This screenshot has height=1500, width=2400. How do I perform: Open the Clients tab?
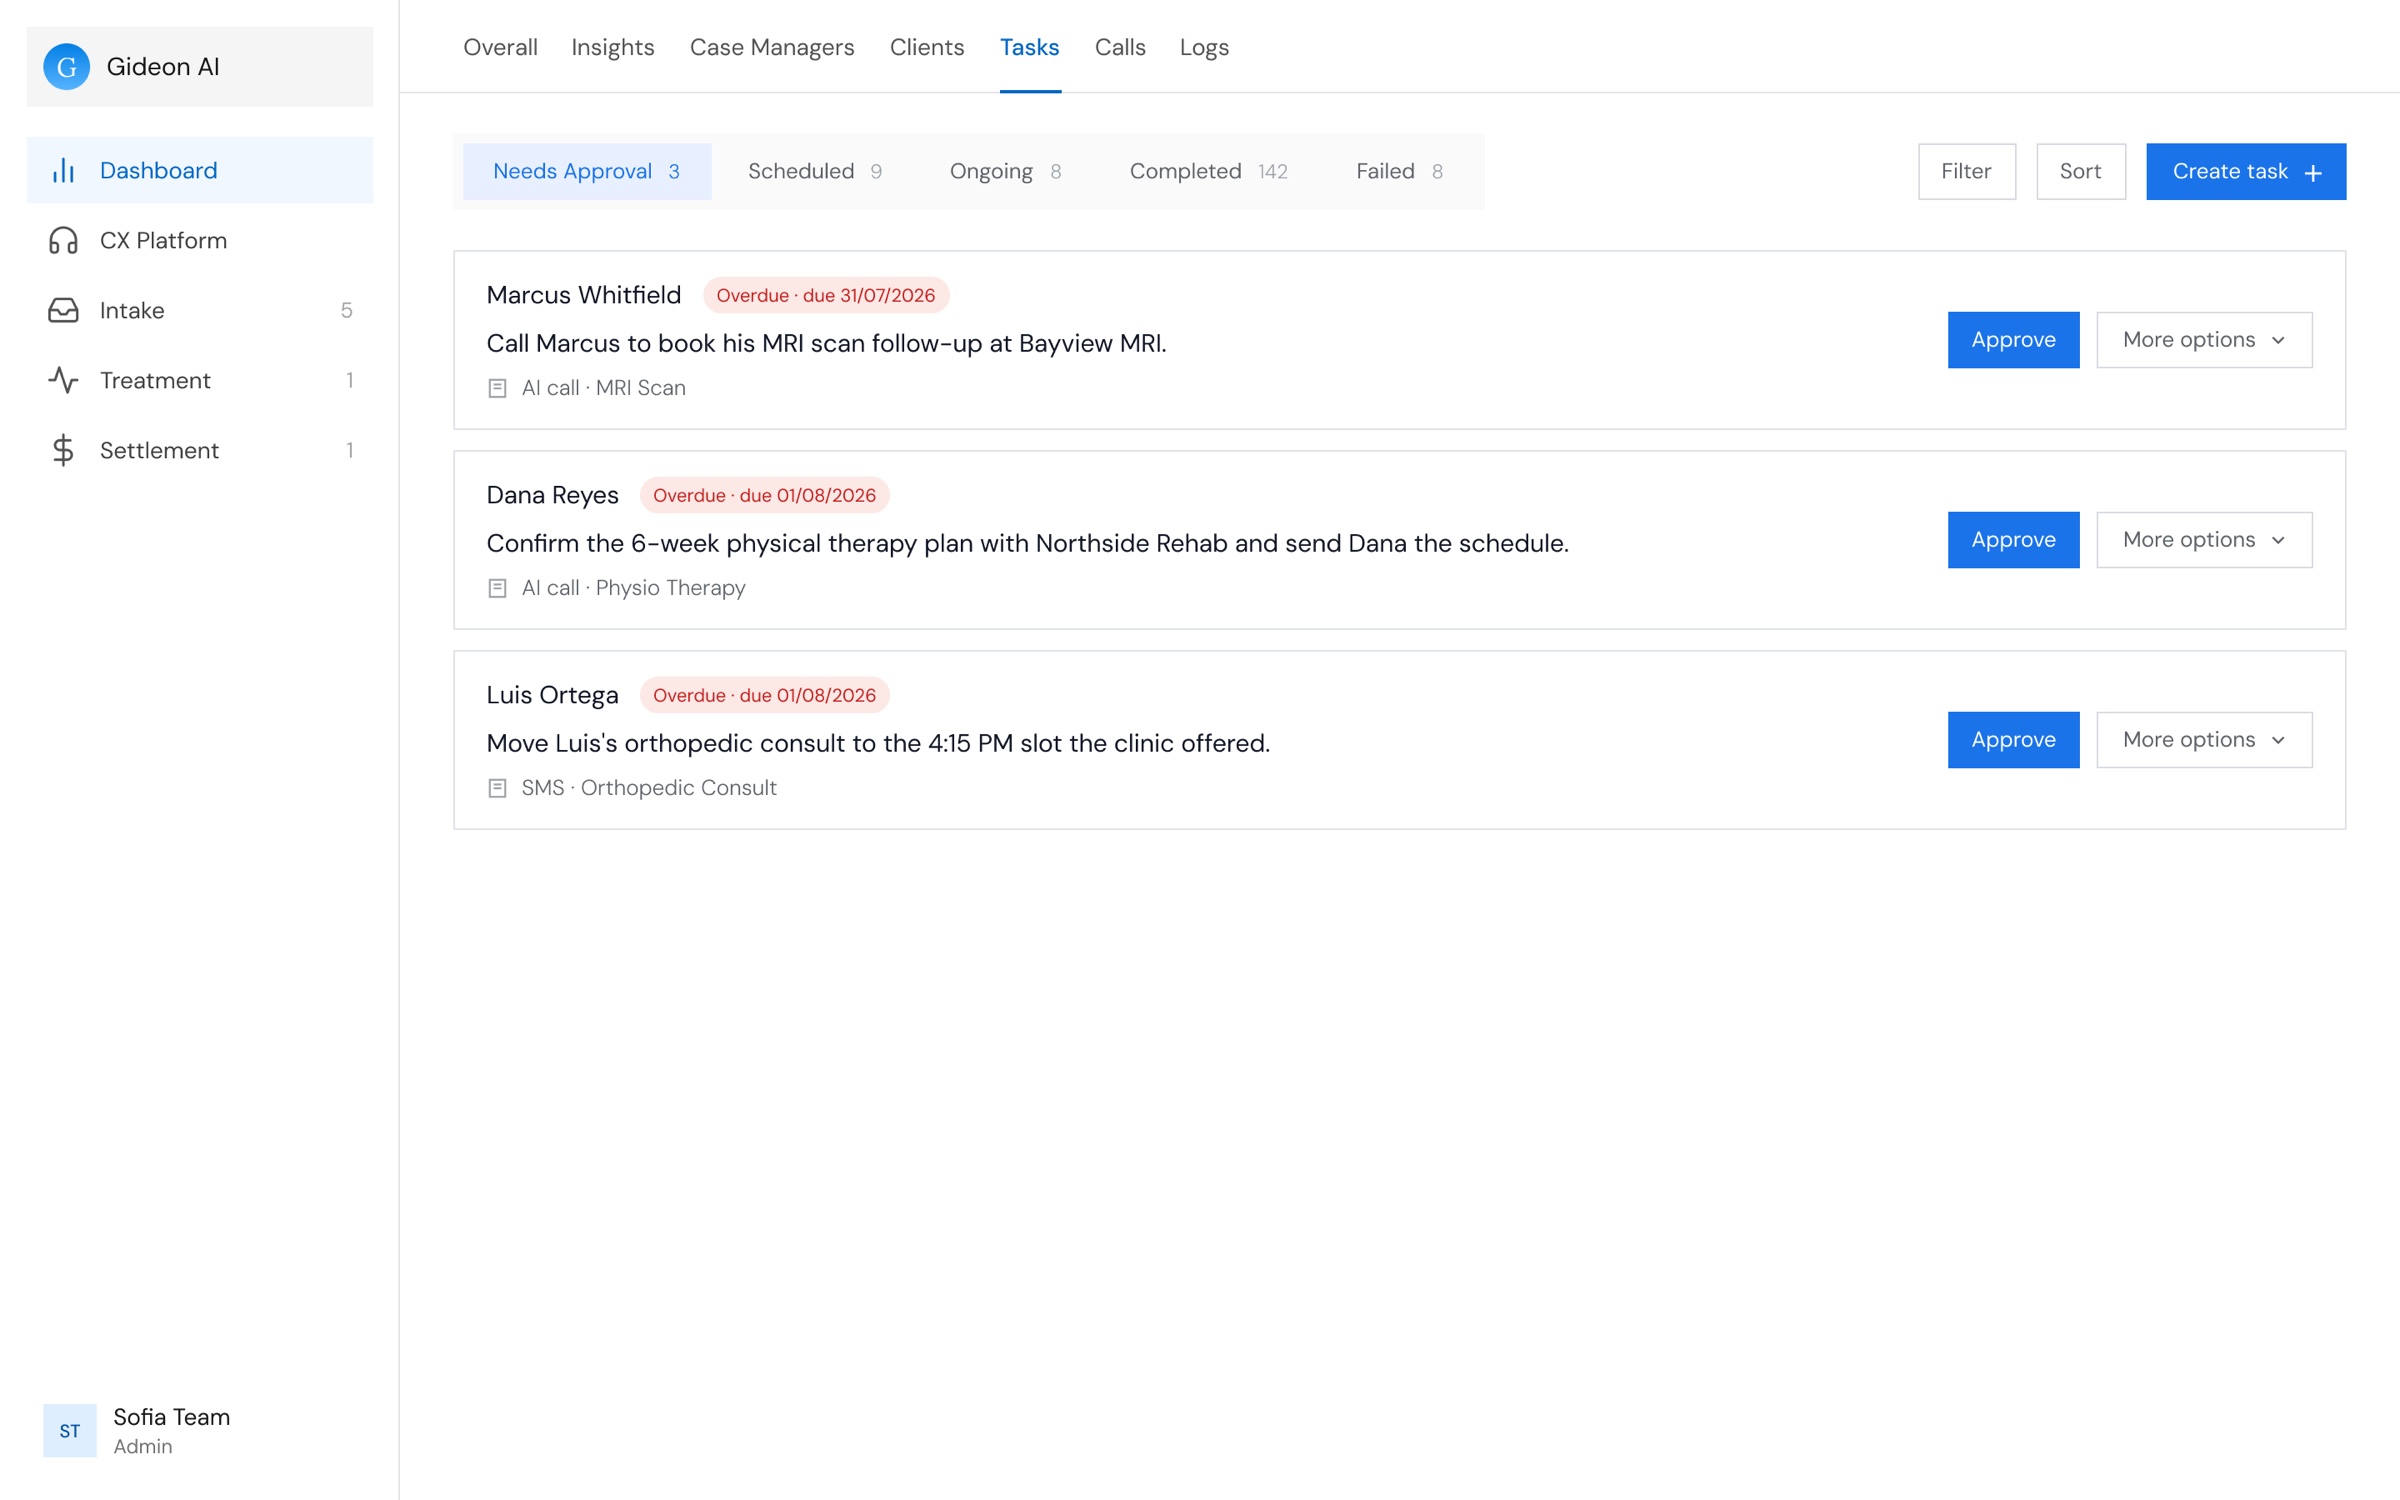point(927,47)
